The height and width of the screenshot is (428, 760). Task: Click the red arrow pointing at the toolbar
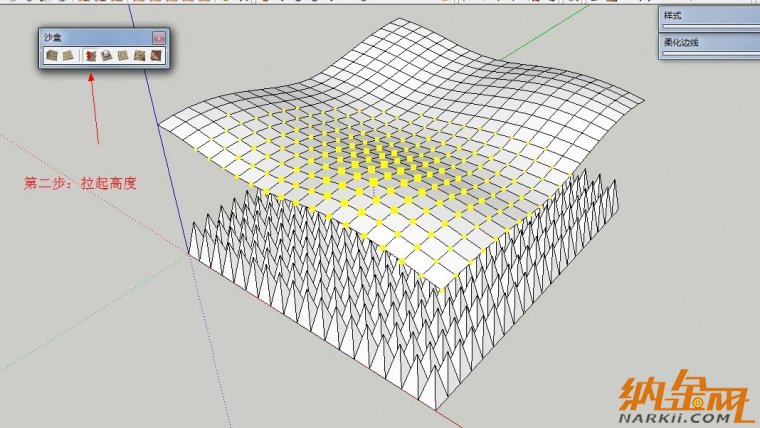tap(94, 115)
